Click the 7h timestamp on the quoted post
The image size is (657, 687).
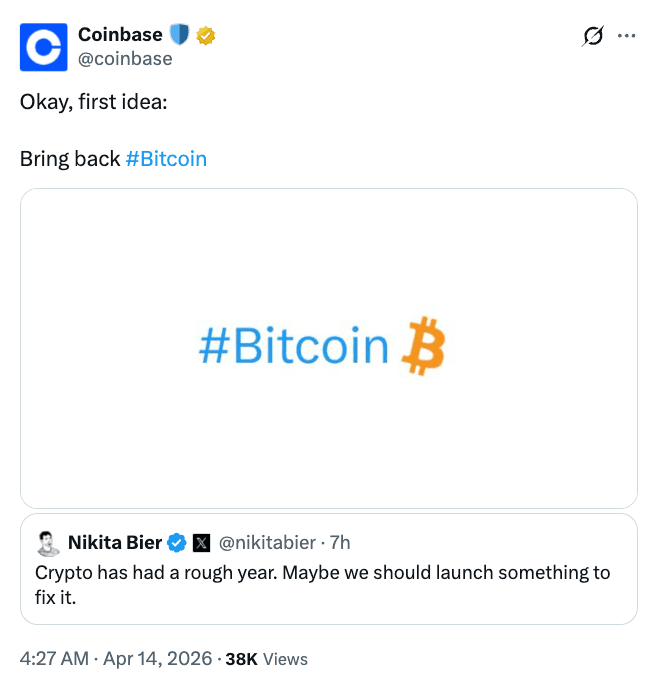coord(340,543)
